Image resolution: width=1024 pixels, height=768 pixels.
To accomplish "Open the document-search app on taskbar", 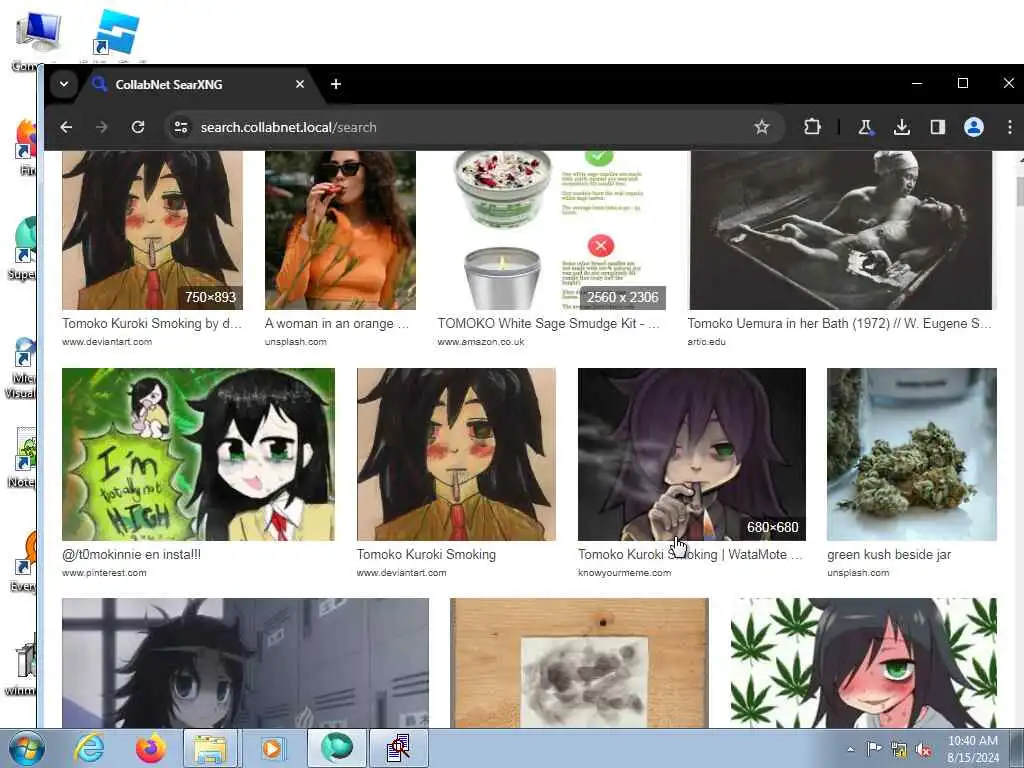I will (399, 748).
